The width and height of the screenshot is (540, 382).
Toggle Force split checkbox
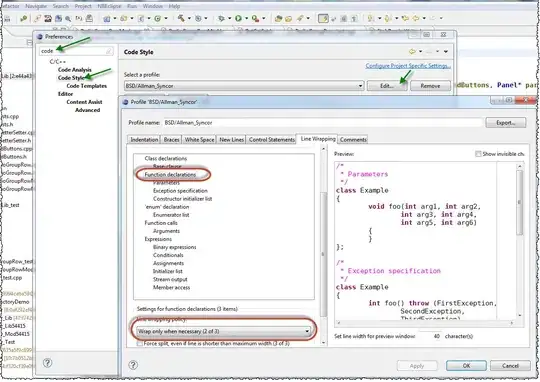(139, 343)
